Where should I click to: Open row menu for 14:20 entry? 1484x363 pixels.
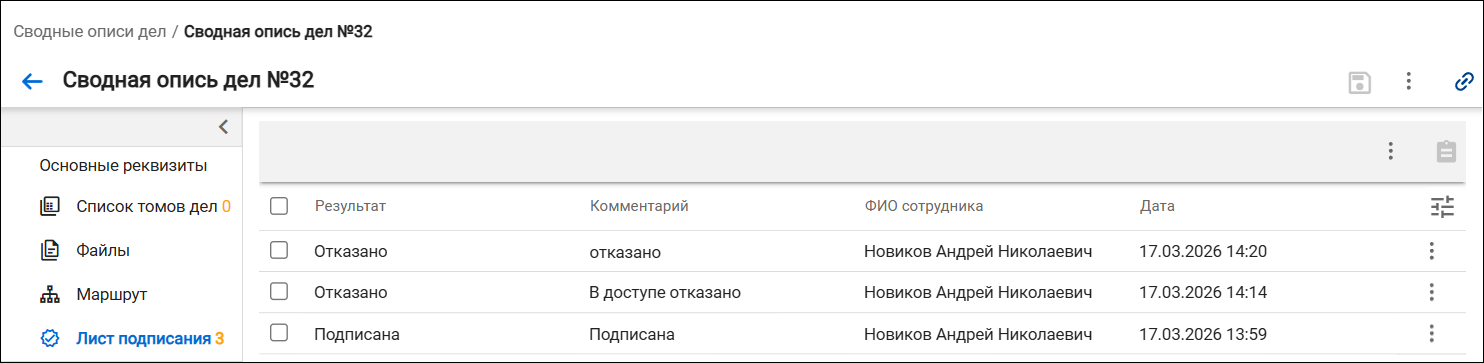(x=1431, y=251)
